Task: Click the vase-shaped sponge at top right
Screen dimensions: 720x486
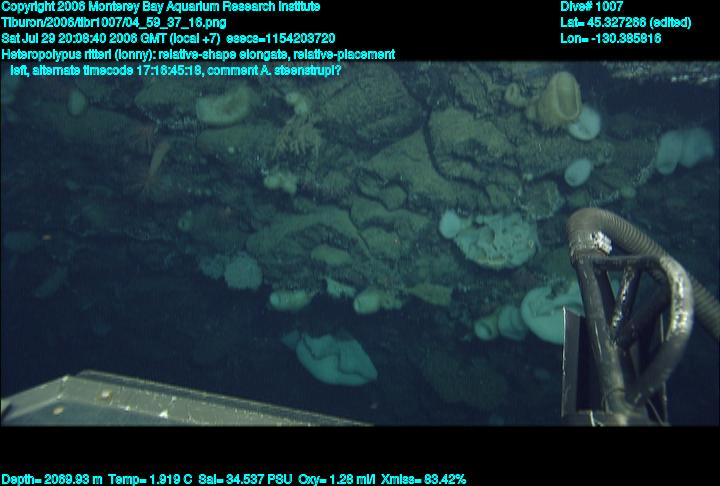Action: (558, 98)
